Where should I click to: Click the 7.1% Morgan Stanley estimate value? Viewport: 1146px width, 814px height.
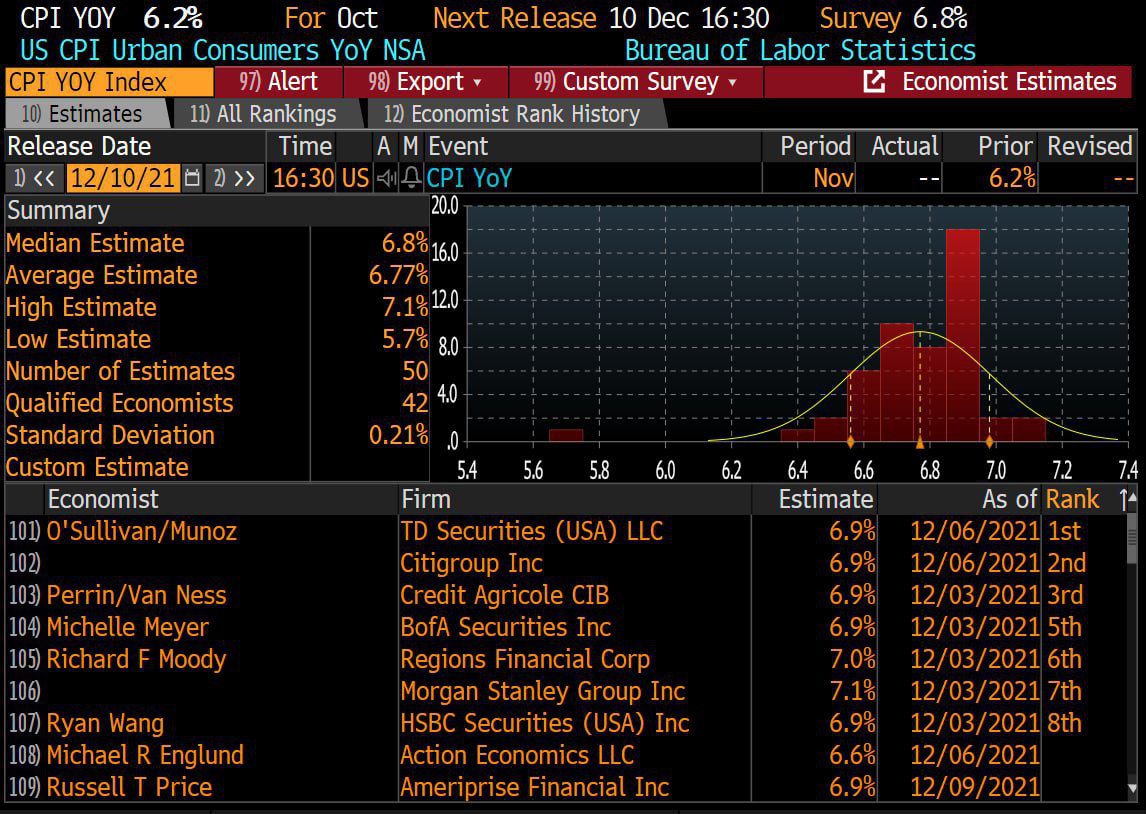tap(851, 692)
